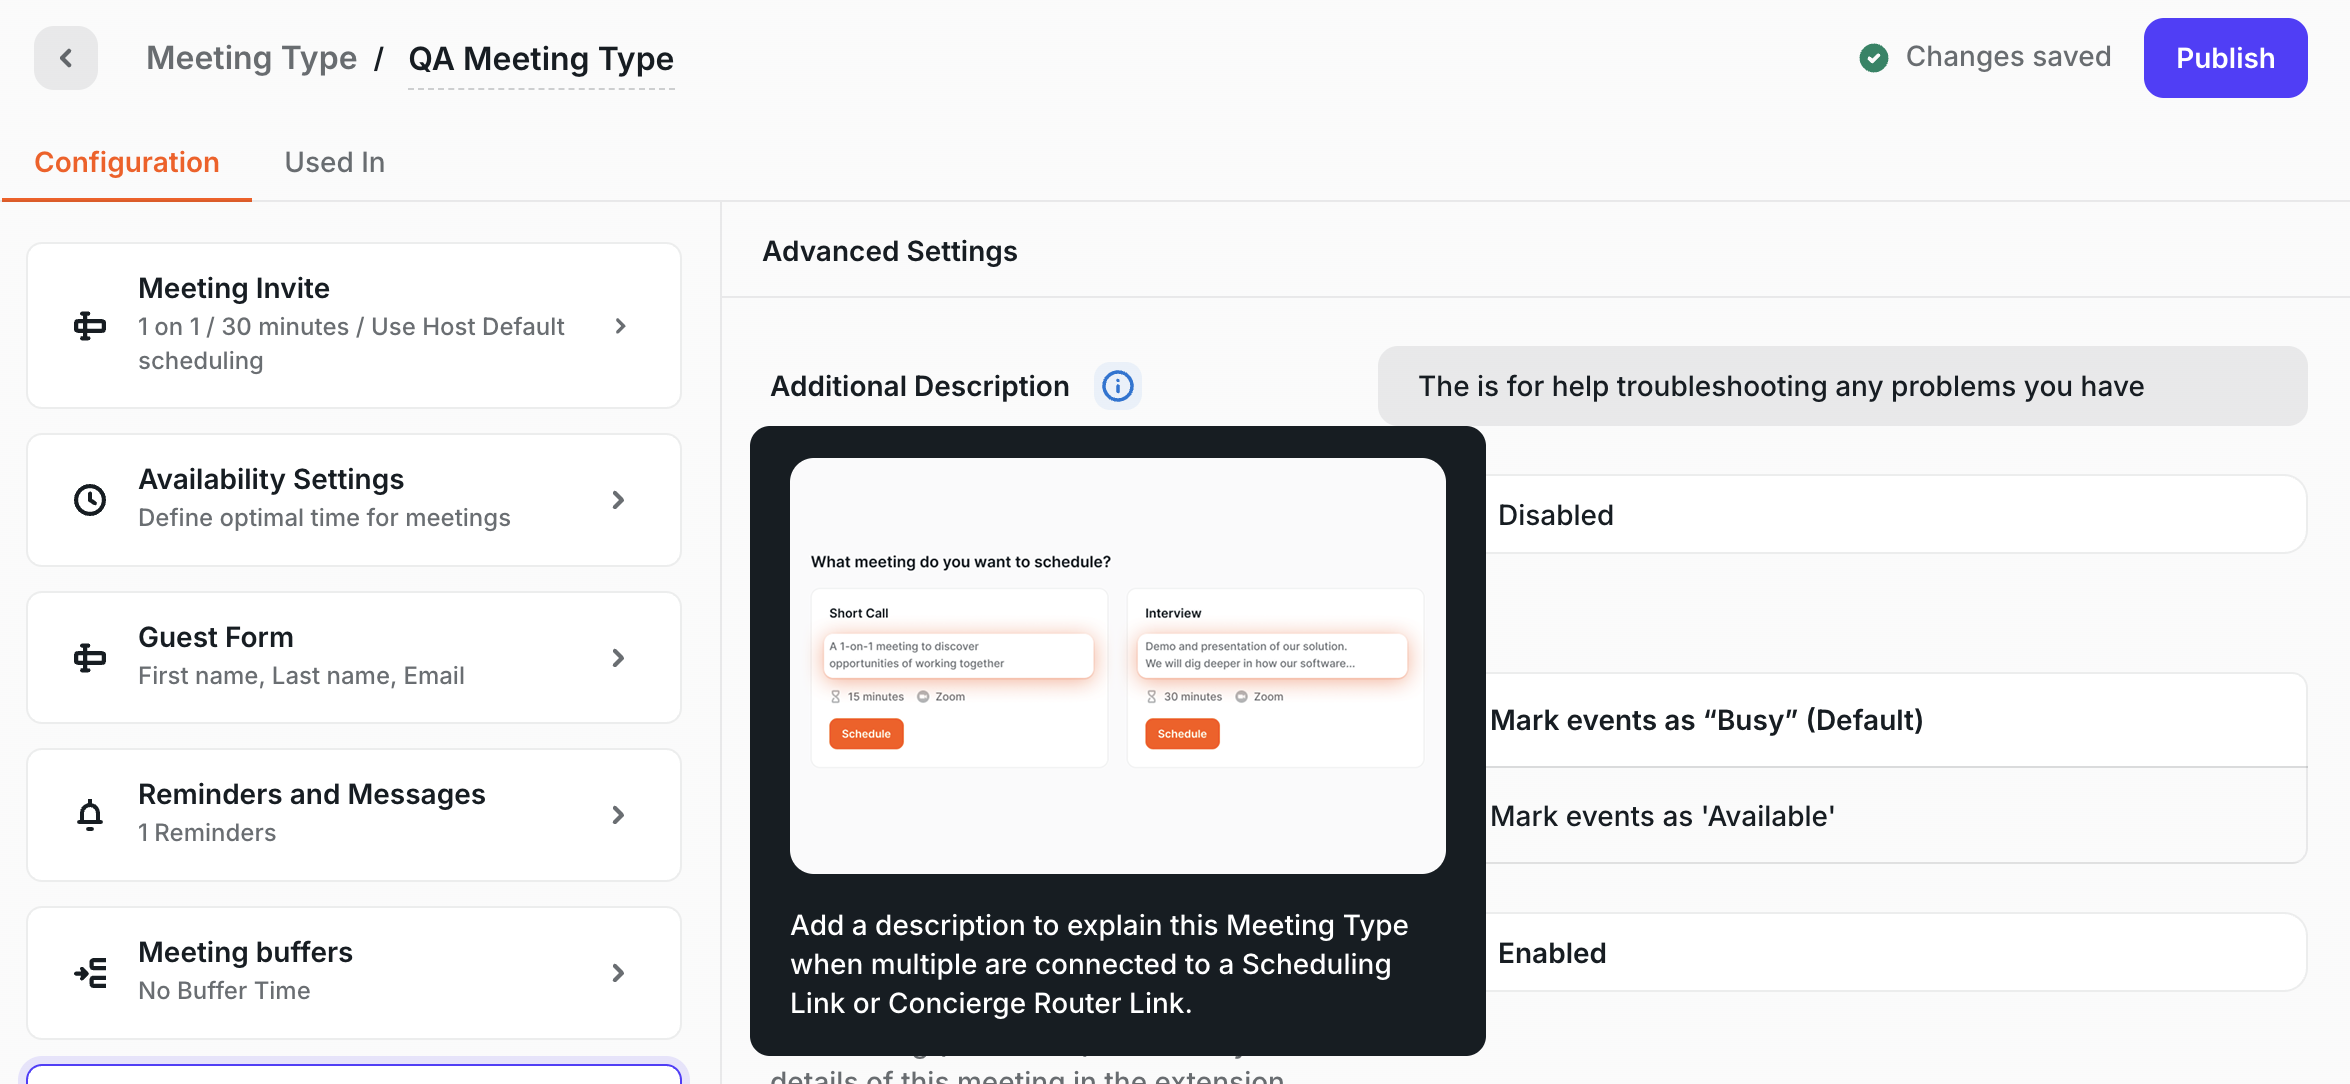Click the Publish button

tap(2225, 58)
